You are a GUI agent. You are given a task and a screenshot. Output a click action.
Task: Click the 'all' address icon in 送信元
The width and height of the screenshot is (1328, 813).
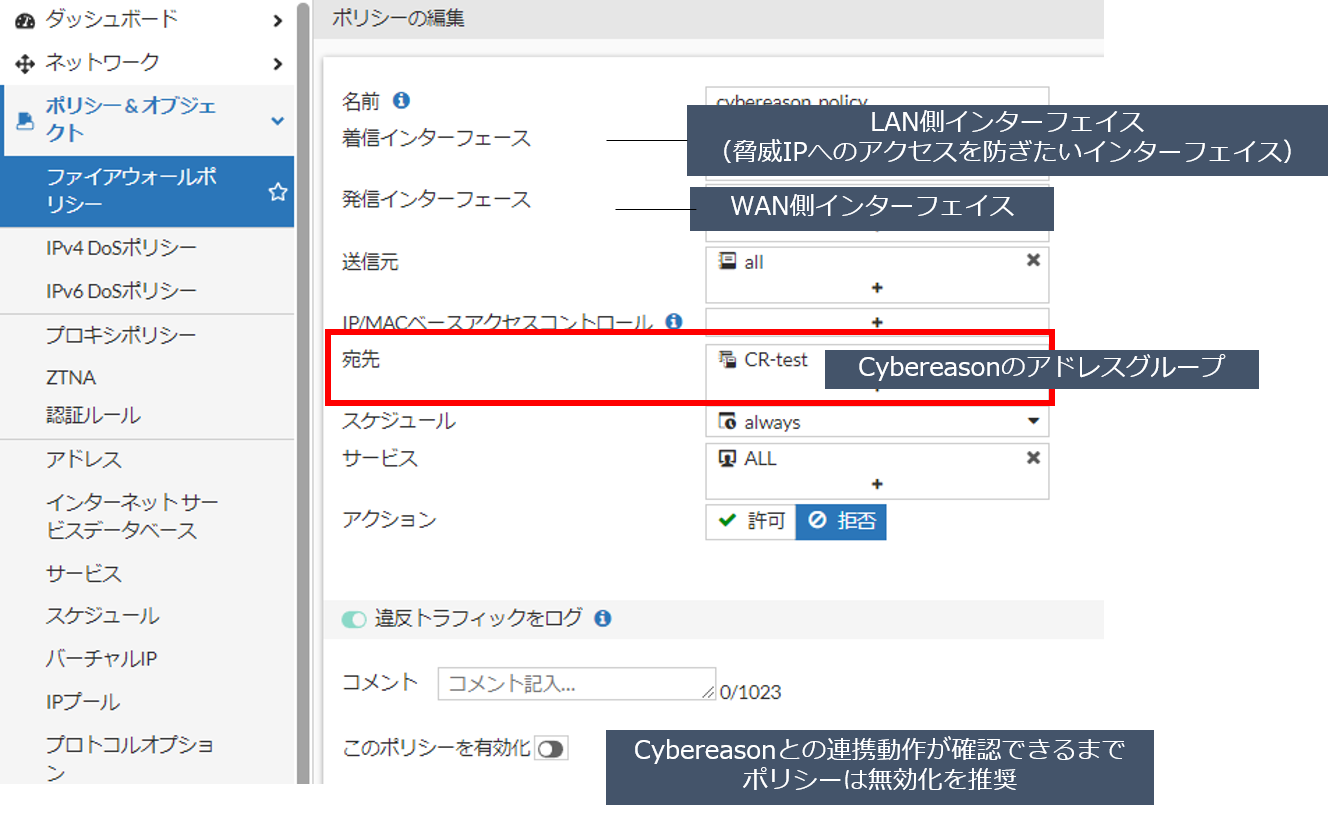[728, 261]
